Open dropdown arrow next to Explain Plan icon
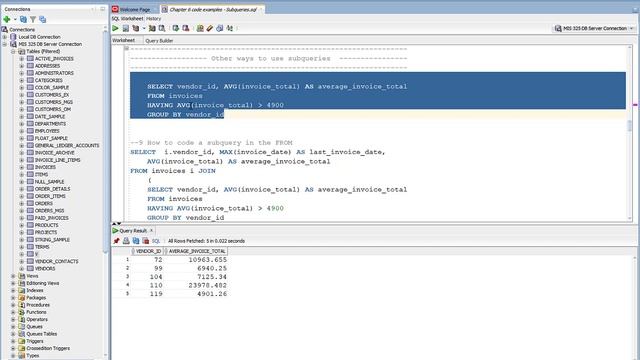The width and height of the screenshot is (640, 360). coord(144,28)
